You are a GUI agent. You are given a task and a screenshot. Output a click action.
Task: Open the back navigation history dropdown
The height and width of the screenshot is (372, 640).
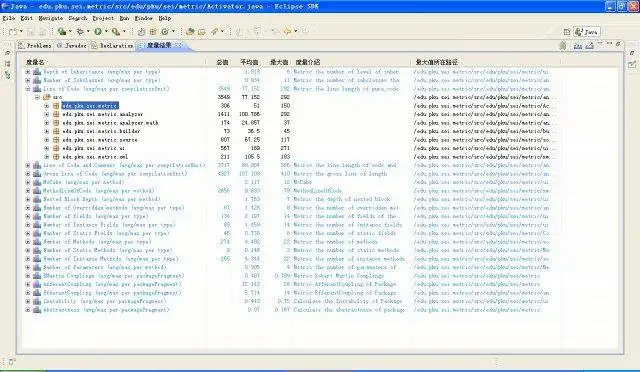tap(295, 31)
